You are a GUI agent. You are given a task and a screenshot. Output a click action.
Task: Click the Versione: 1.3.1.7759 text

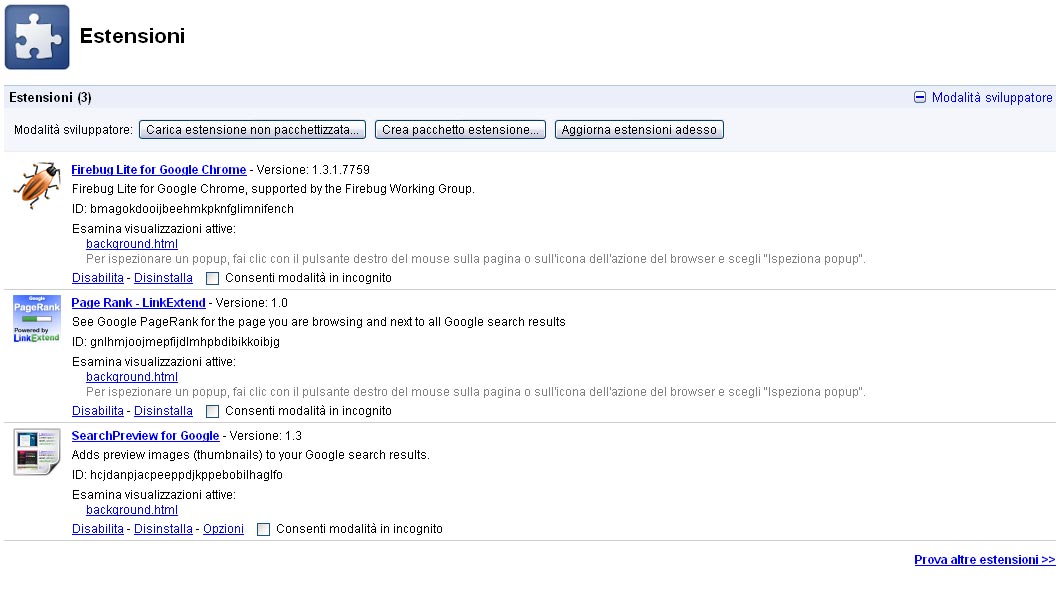coord(313,170)
